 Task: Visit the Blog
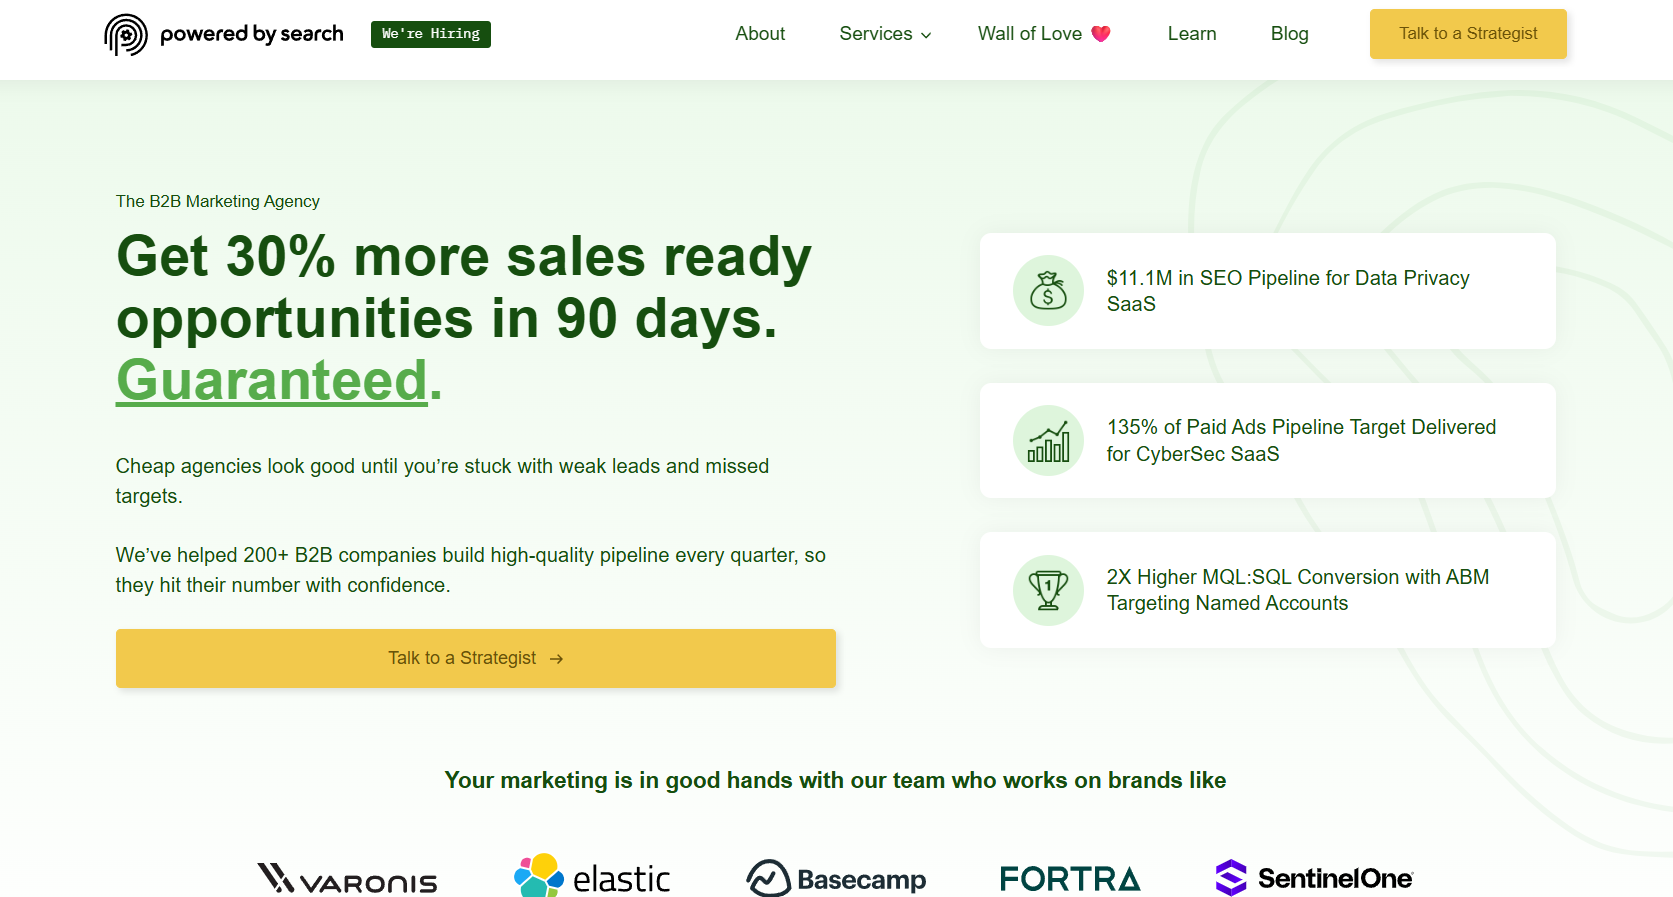pyautogui.click(x=1290, y=34)
